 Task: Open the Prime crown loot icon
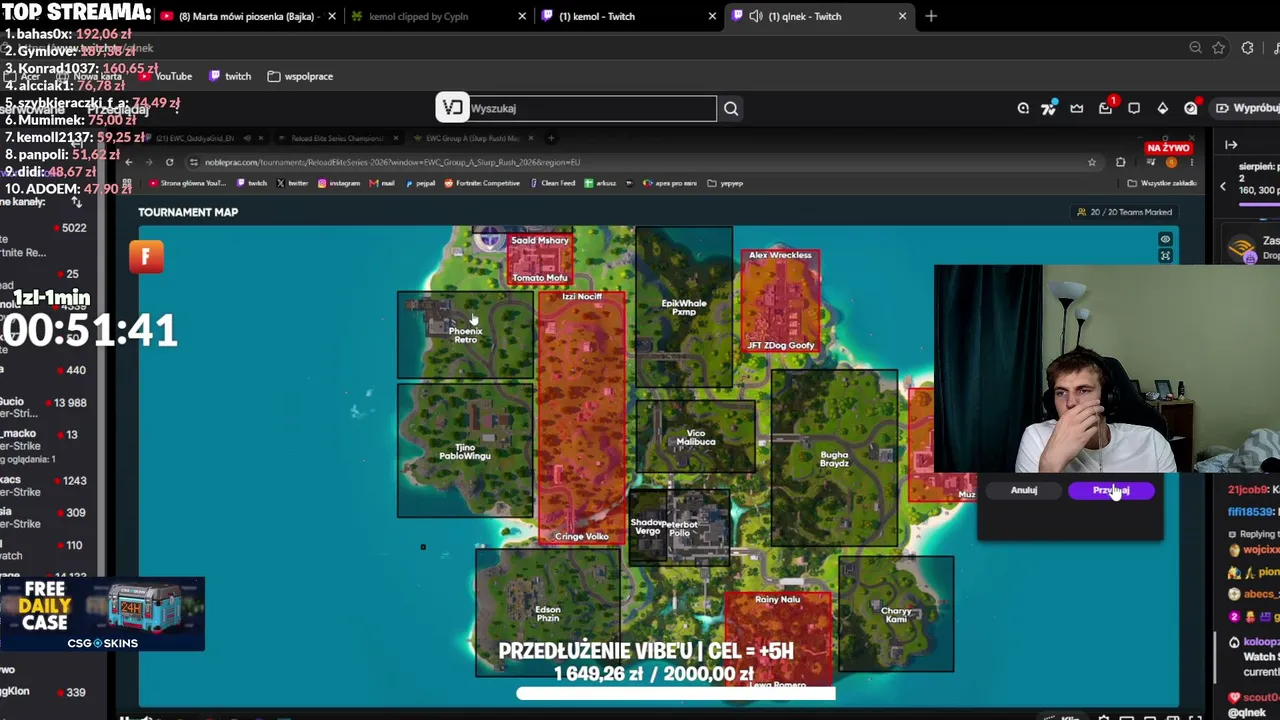[1077, 108]
